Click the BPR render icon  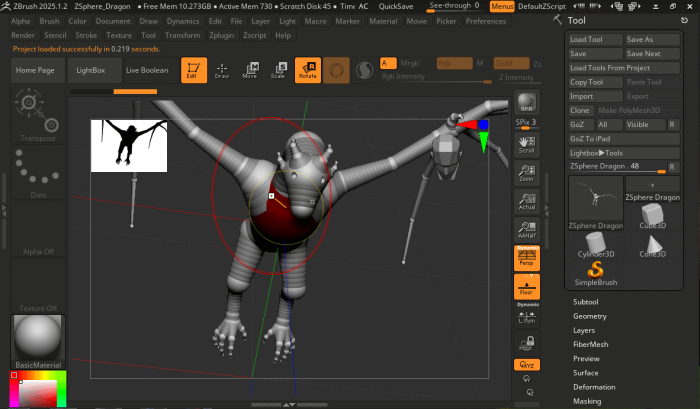pyautogui.click(x=526, y=105)
